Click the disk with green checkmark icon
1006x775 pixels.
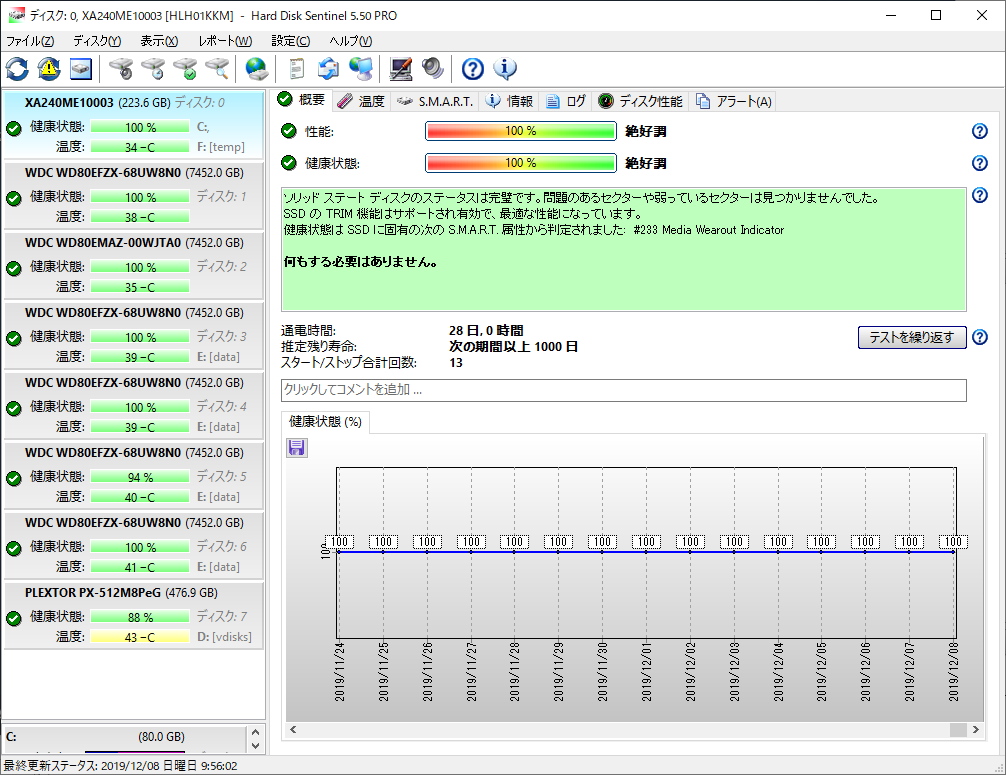click(x=185, y=69)
